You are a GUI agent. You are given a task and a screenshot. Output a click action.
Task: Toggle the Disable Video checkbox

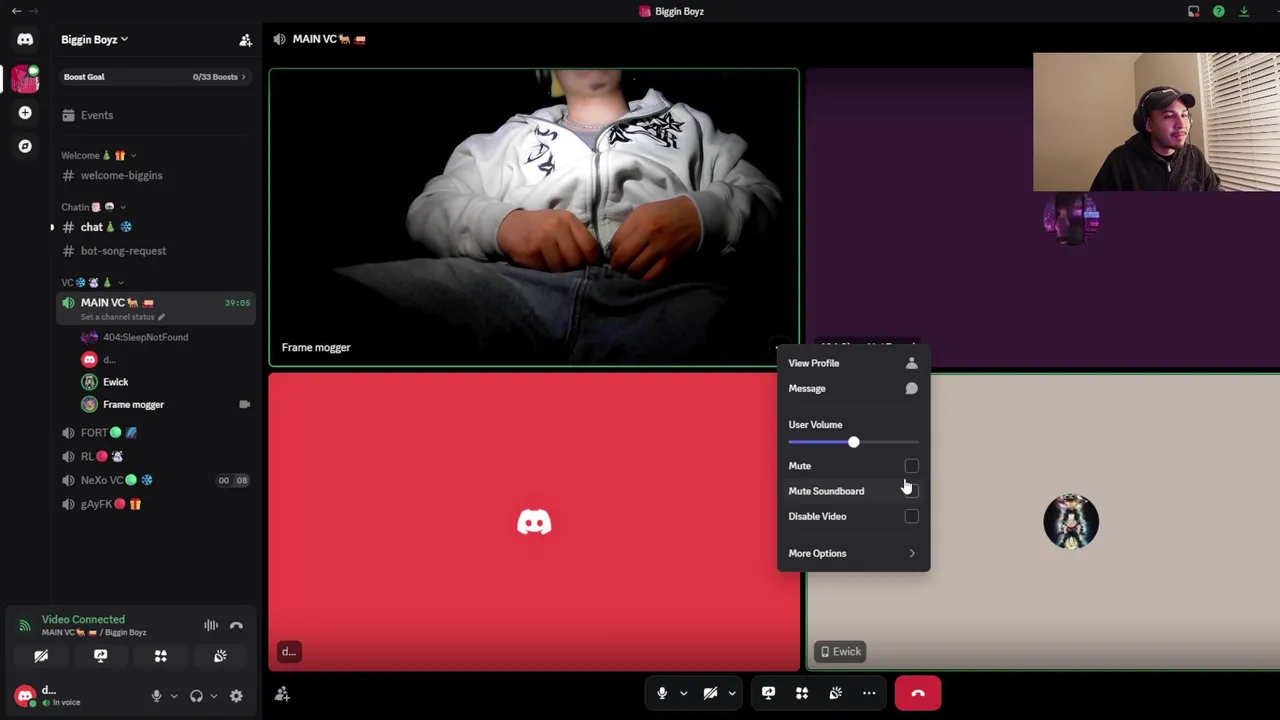point(911,516)
